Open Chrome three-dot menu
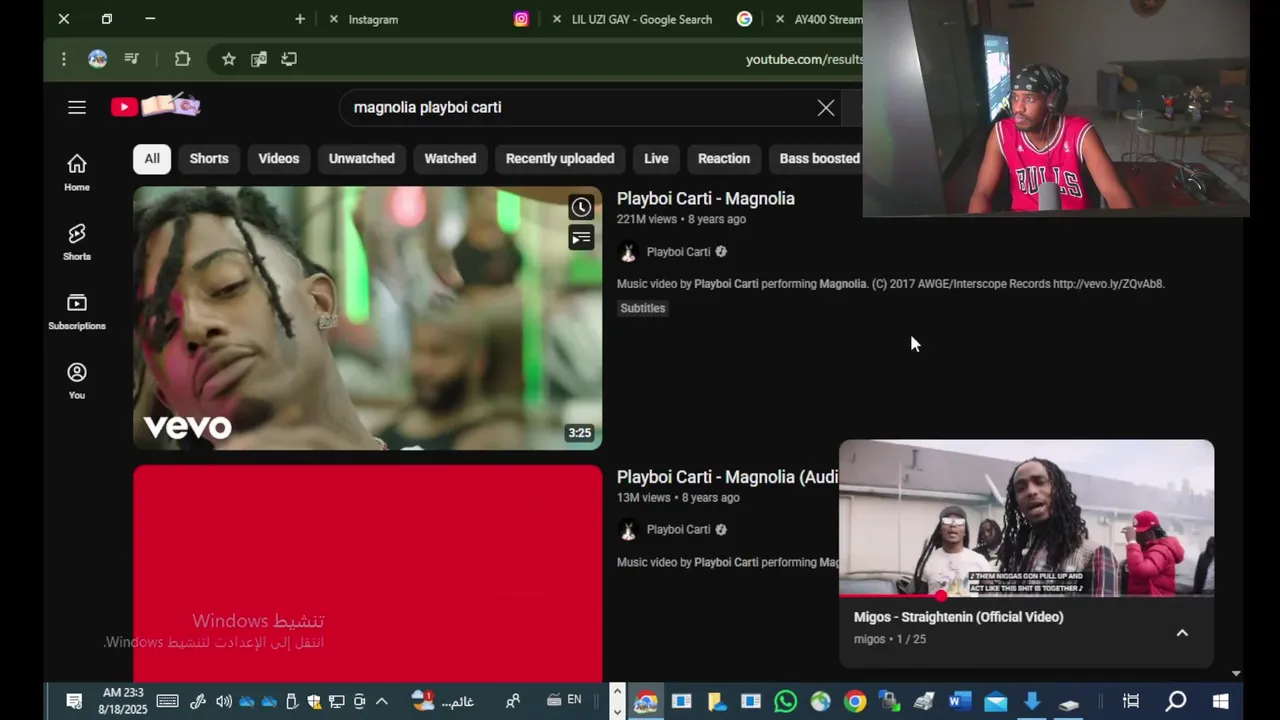 tap(64, 59)
